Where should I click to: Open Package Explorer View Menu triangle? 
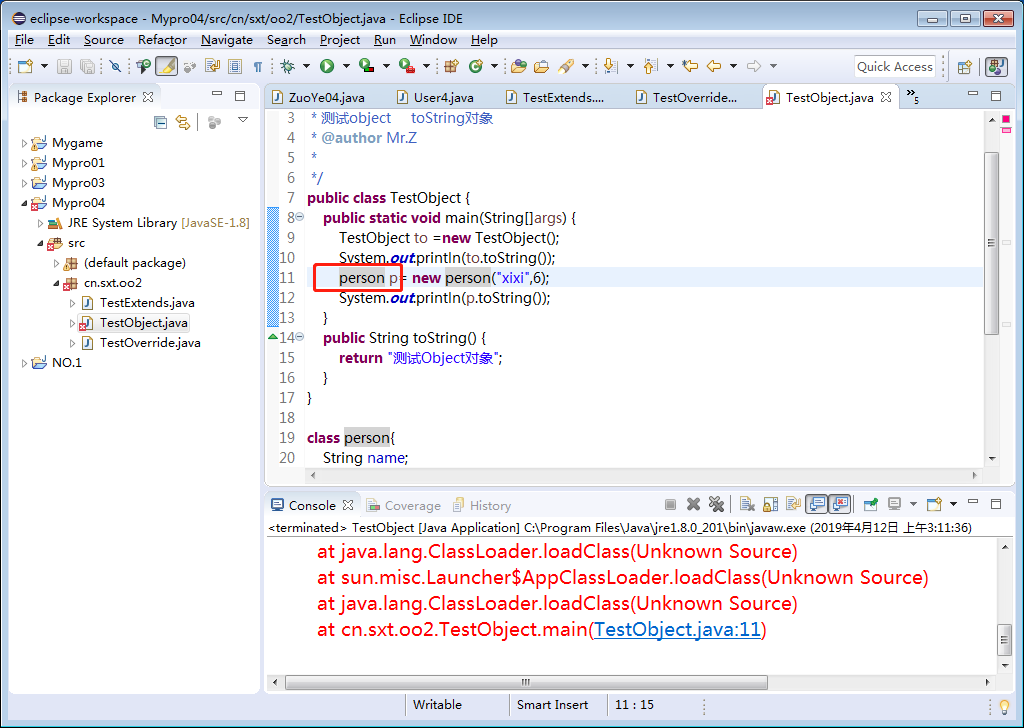coord(243,120)
